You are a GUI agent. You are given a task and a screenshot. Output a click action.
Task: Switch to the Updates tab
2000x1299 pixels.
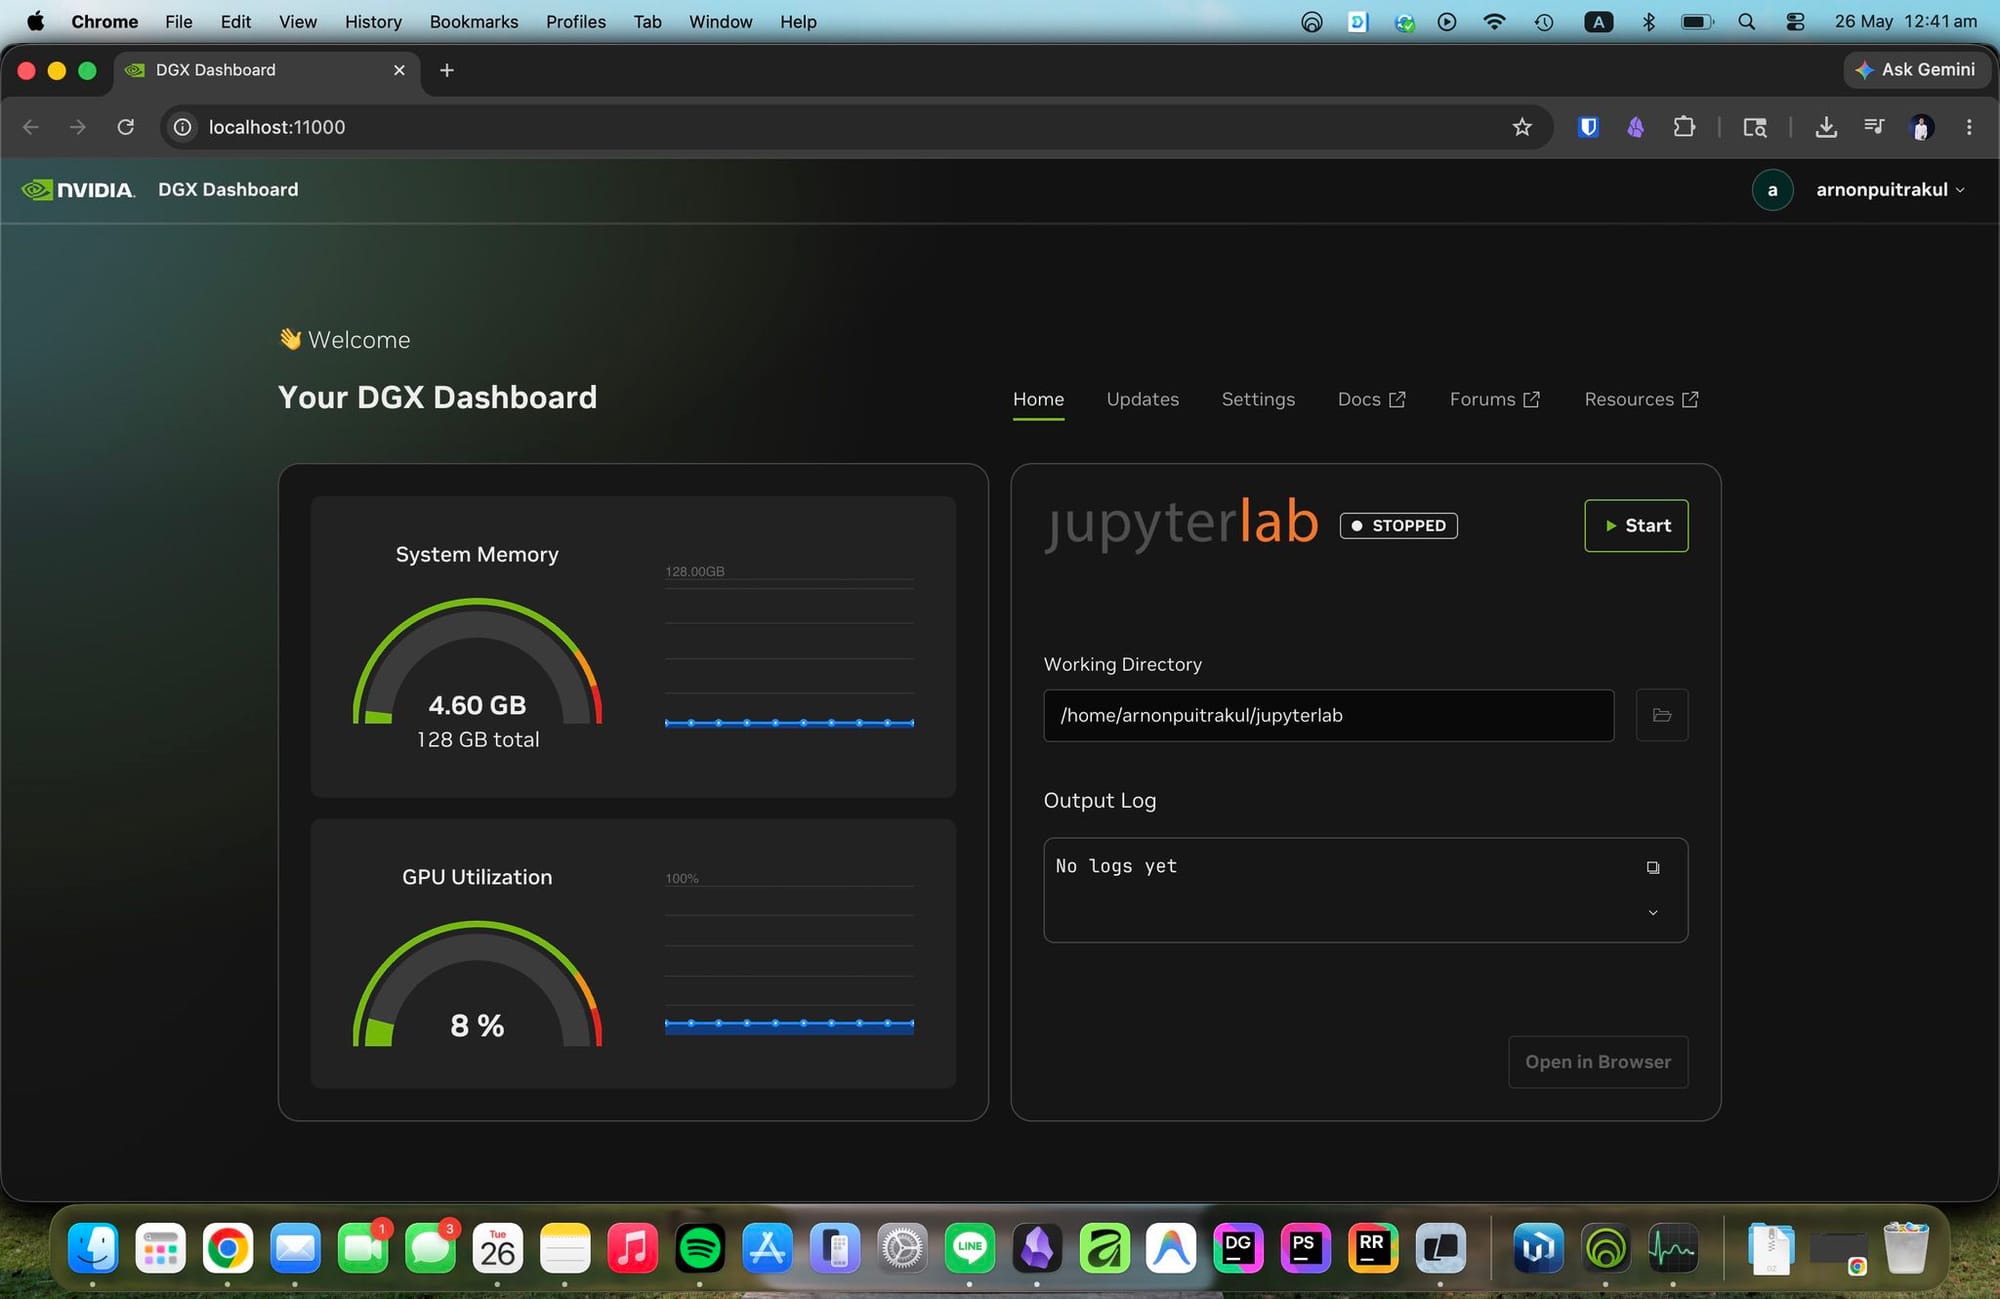[x=1143, y=399]
